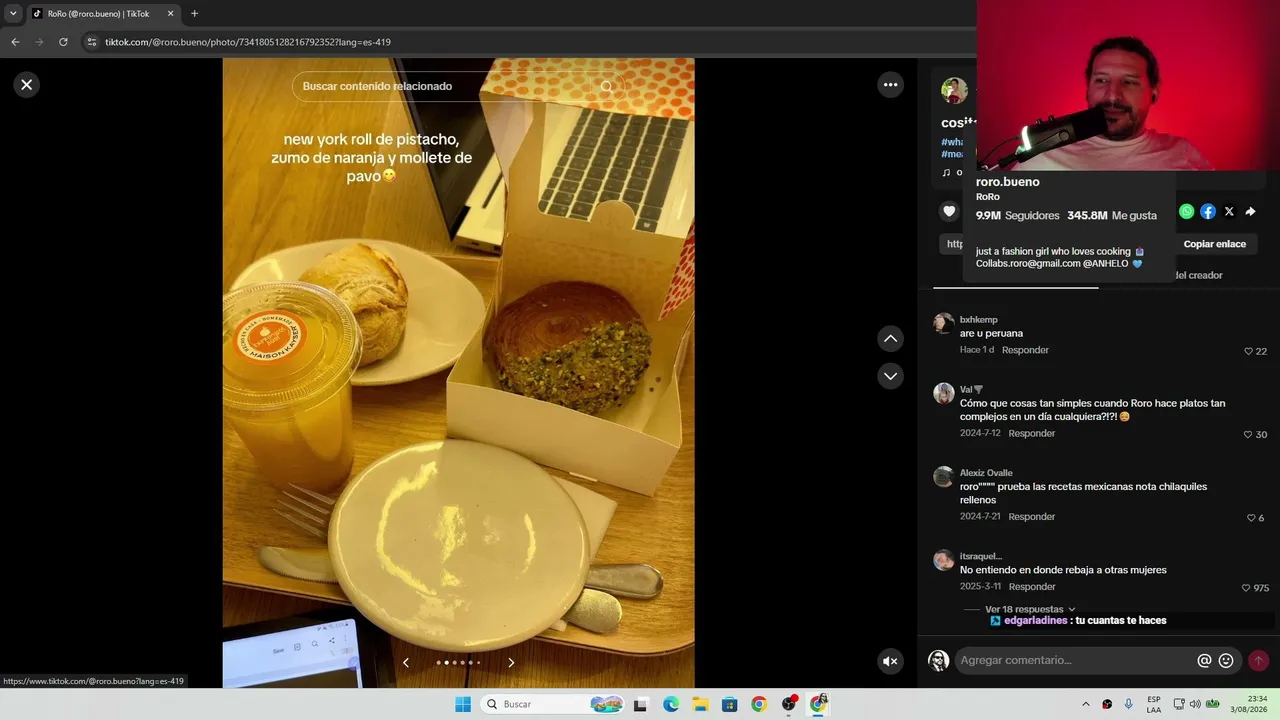Viewport: 1280px width, 720px height.
Task: Show the next photo in carousel
Action: 511,662
